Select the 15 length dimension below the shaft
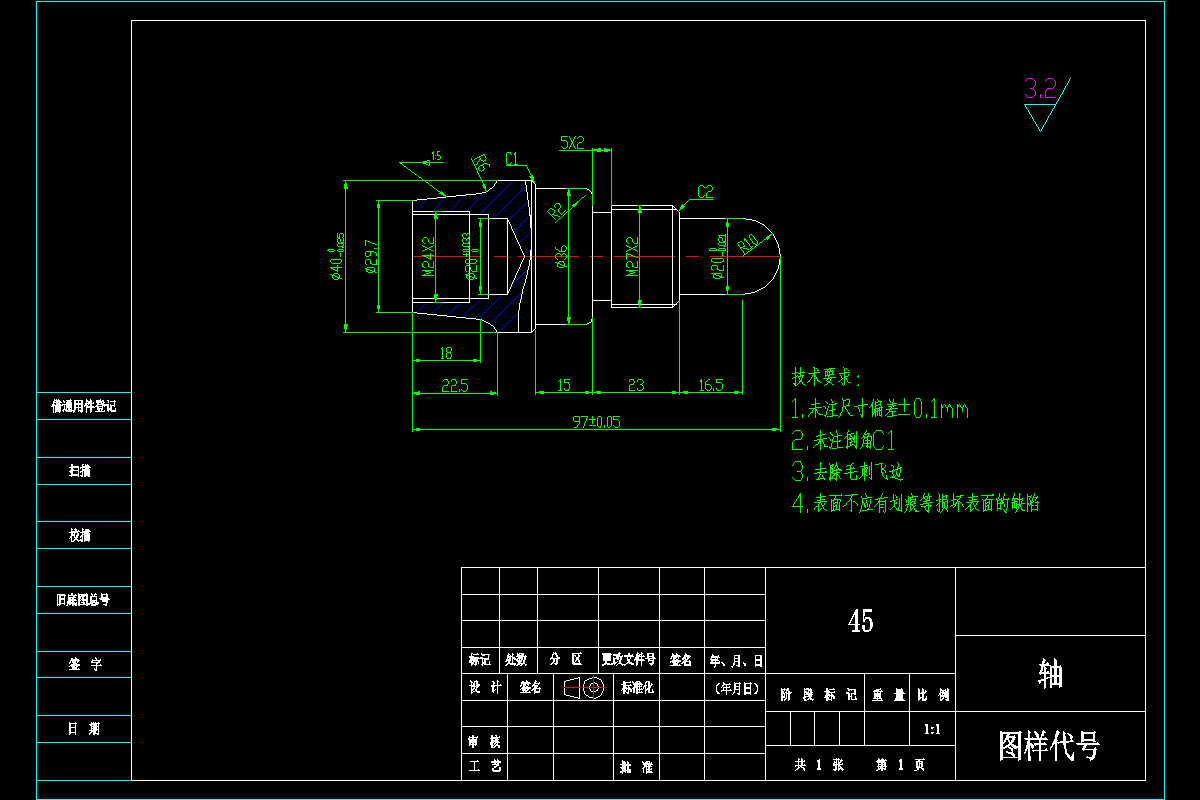 point(563,385)
